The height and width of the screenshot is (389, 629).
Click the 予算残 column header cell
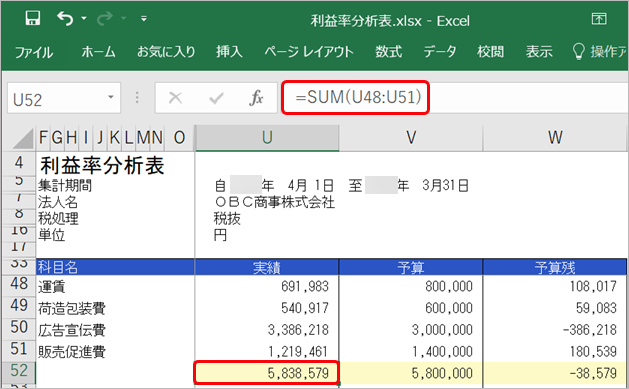555,267
